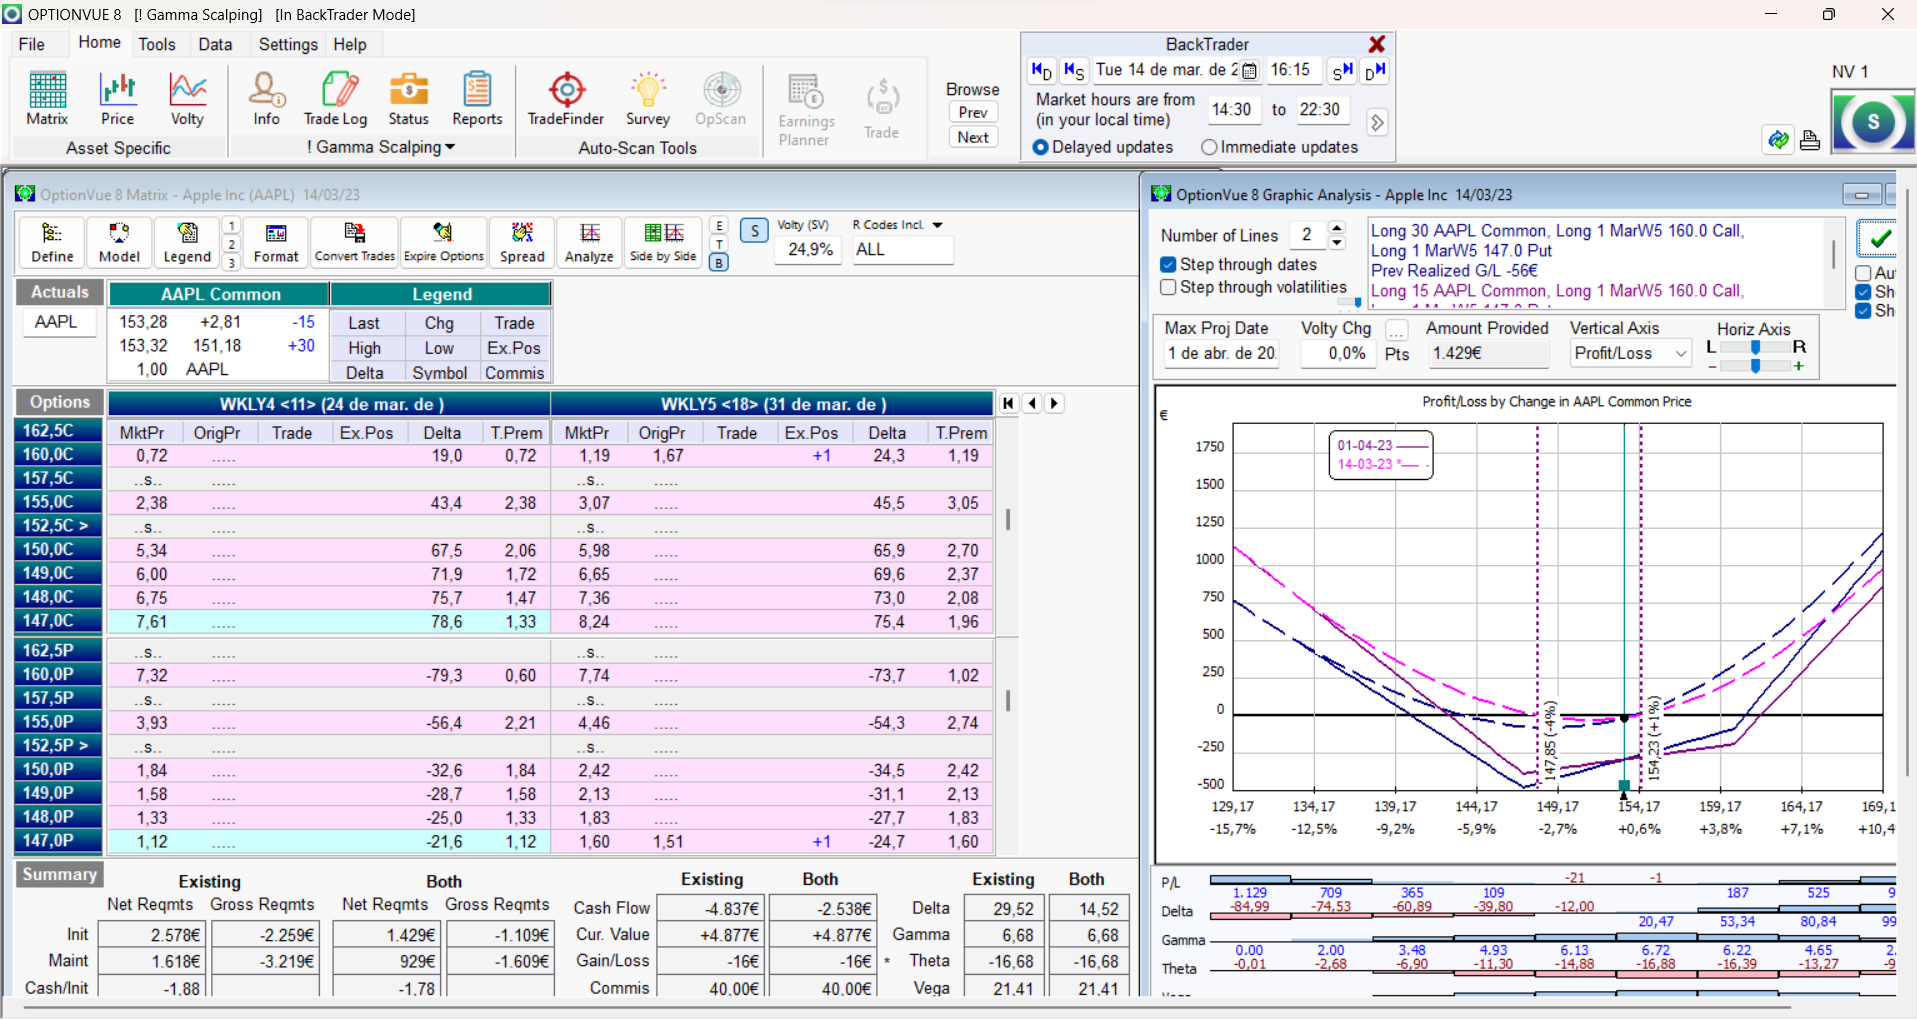
Task: Open the File menu
Action: (x=32, y=44)
